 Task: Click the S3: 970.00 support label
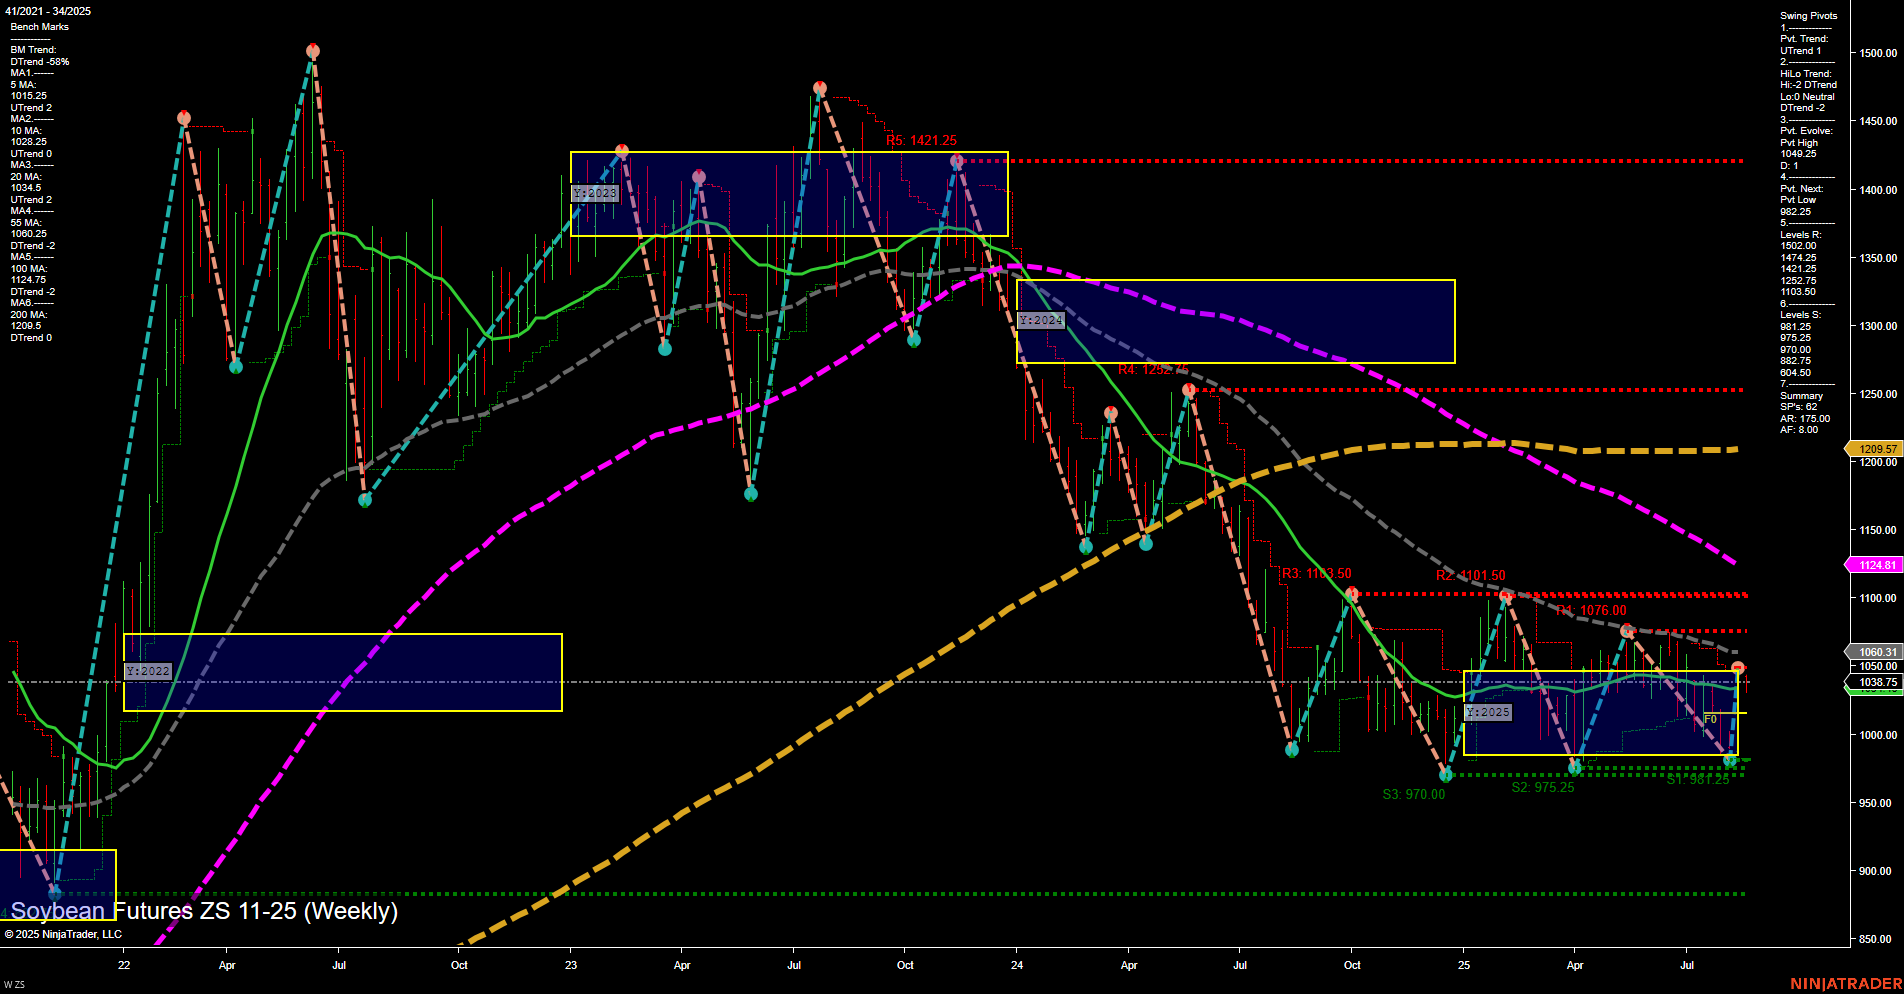click(1412, 793)
